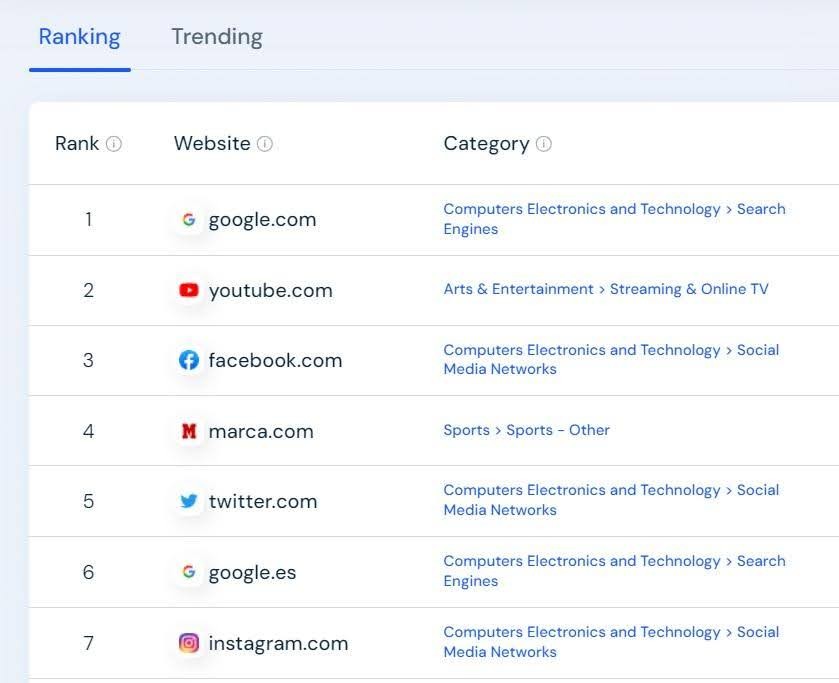
Task: Select the Ranking tab
Action: (x=79, y=37)
